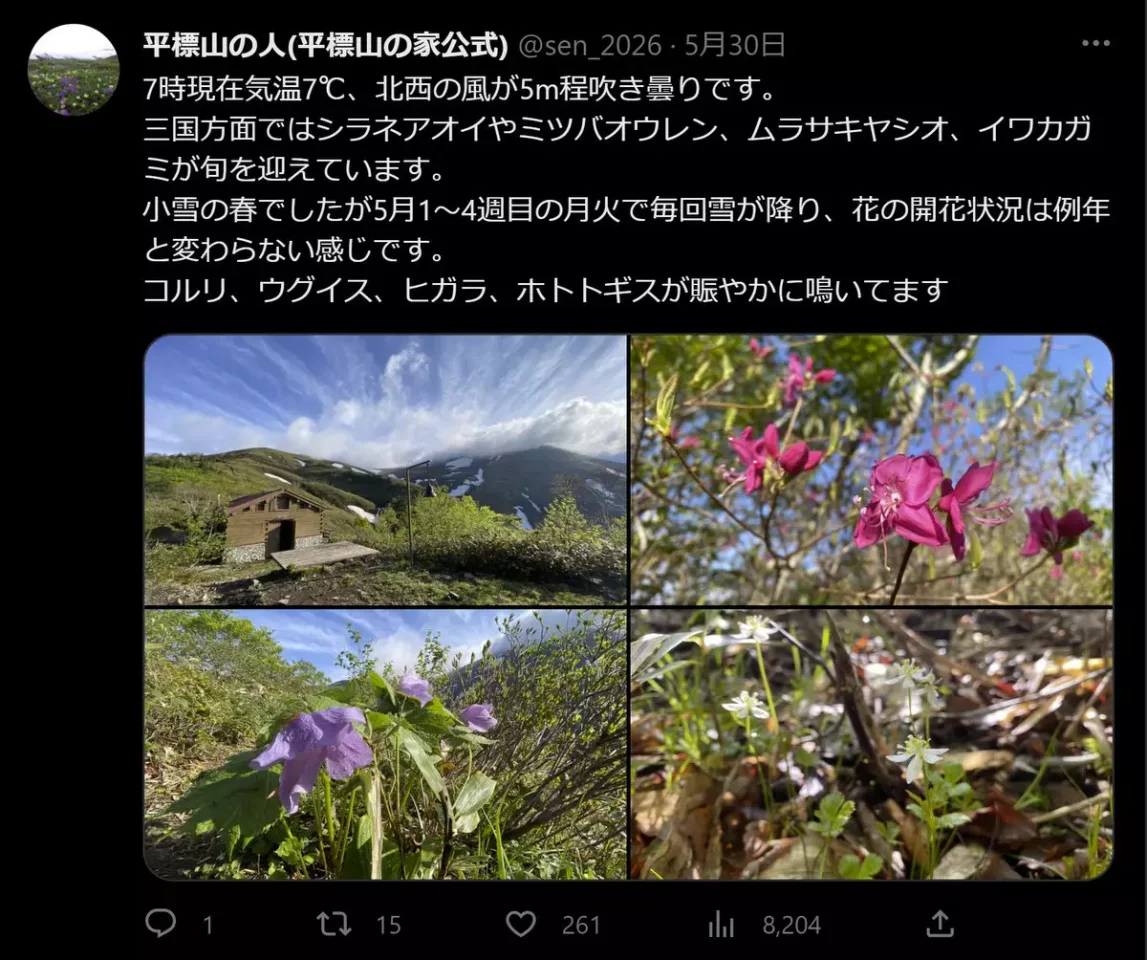Click the tweet text about 気温7℃
The width and height of the screenshot is (1147, 960).
pyautogui.click(x=460, y=89)
